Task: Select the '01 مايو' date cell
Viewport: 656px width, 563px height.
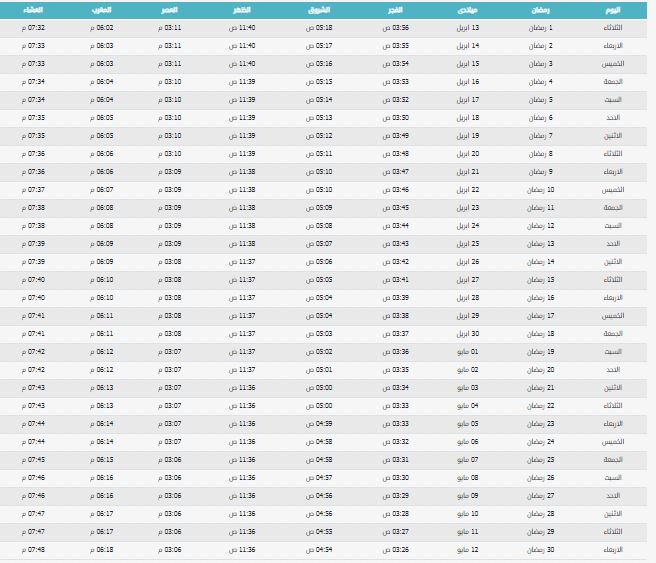Action: click(468, 352)
